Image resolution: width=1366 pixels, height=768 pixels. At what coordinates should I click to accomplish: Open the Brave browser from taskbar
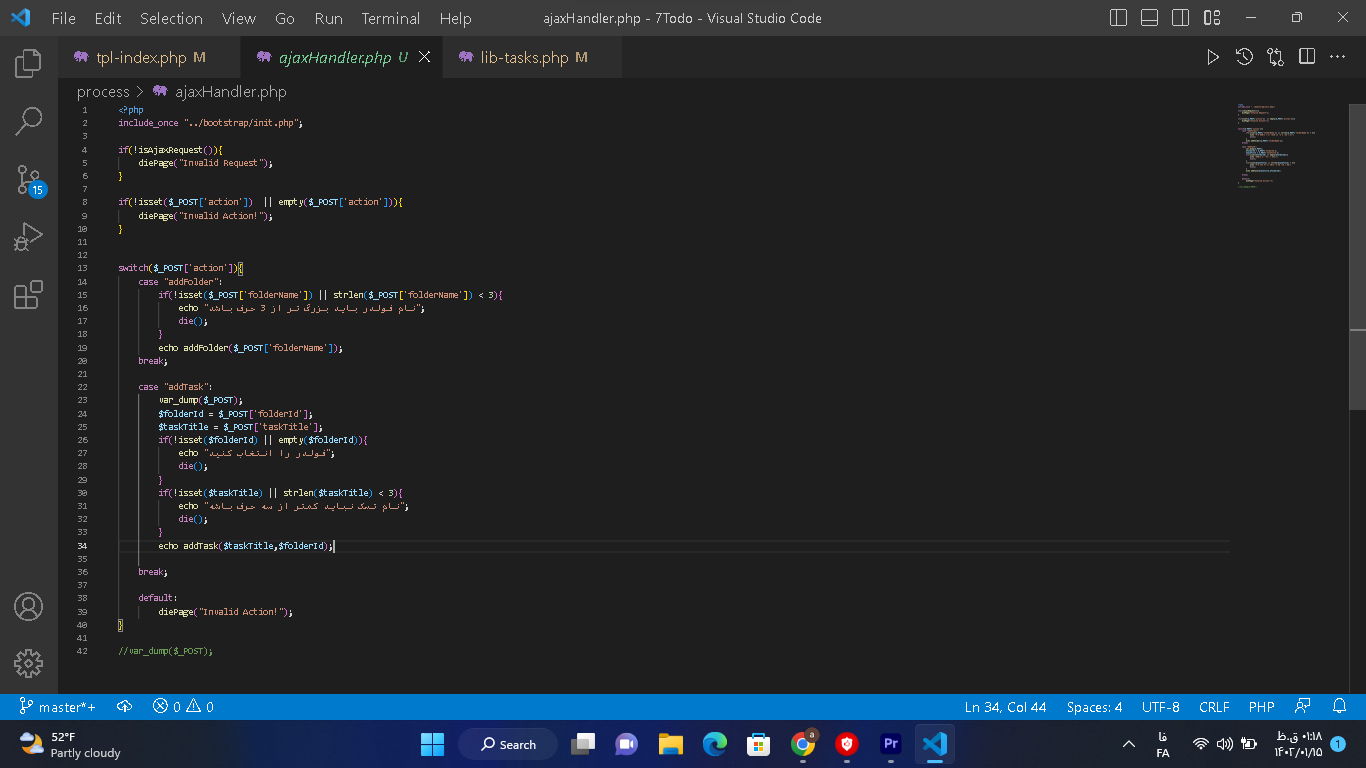[847, 744]
